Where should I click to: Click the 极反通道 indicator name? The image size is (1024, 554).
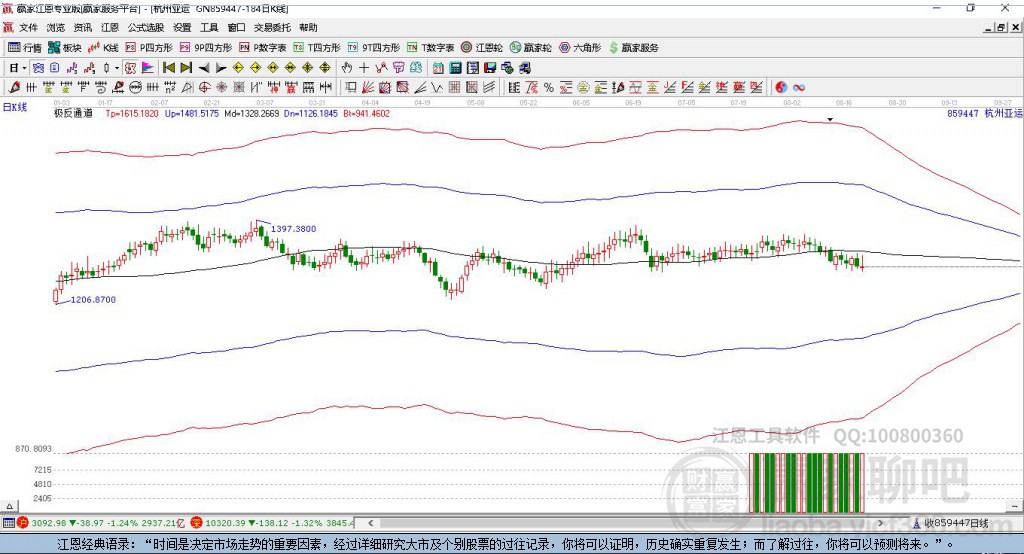coord(73,114)
